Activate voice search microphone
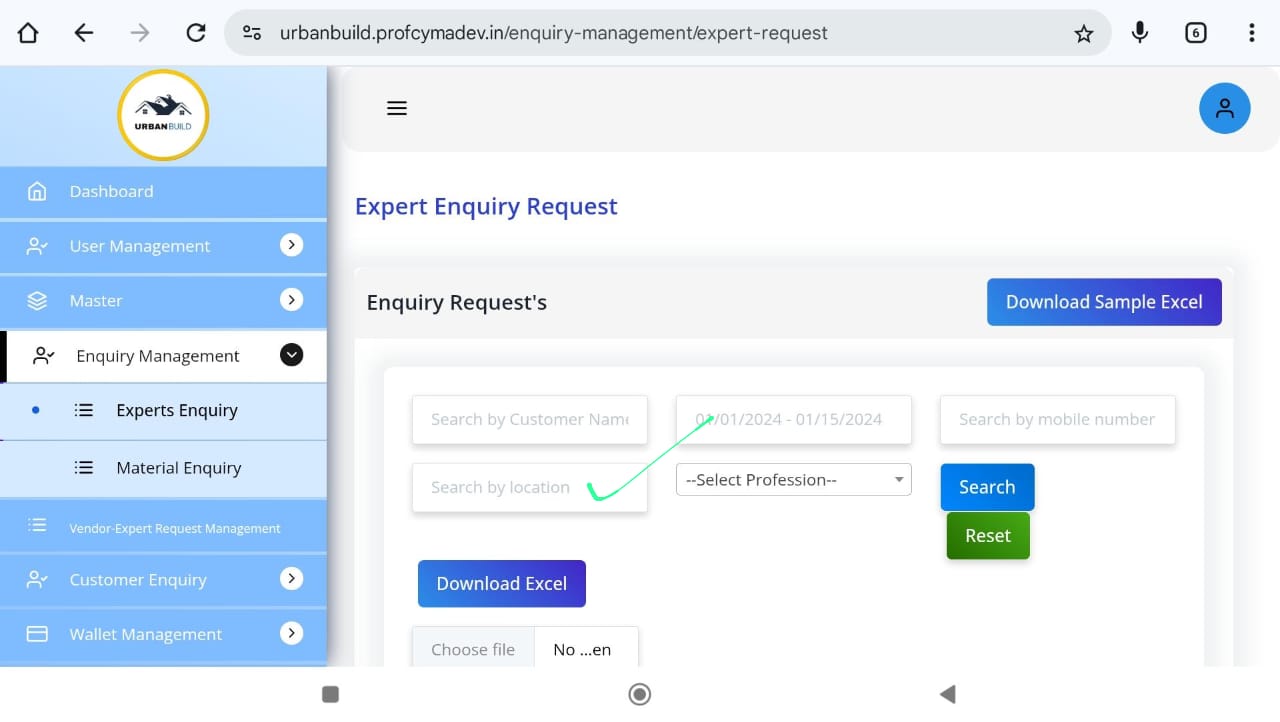The width and height of the screenshot is (1280, 722). [x=1139, y=33]
